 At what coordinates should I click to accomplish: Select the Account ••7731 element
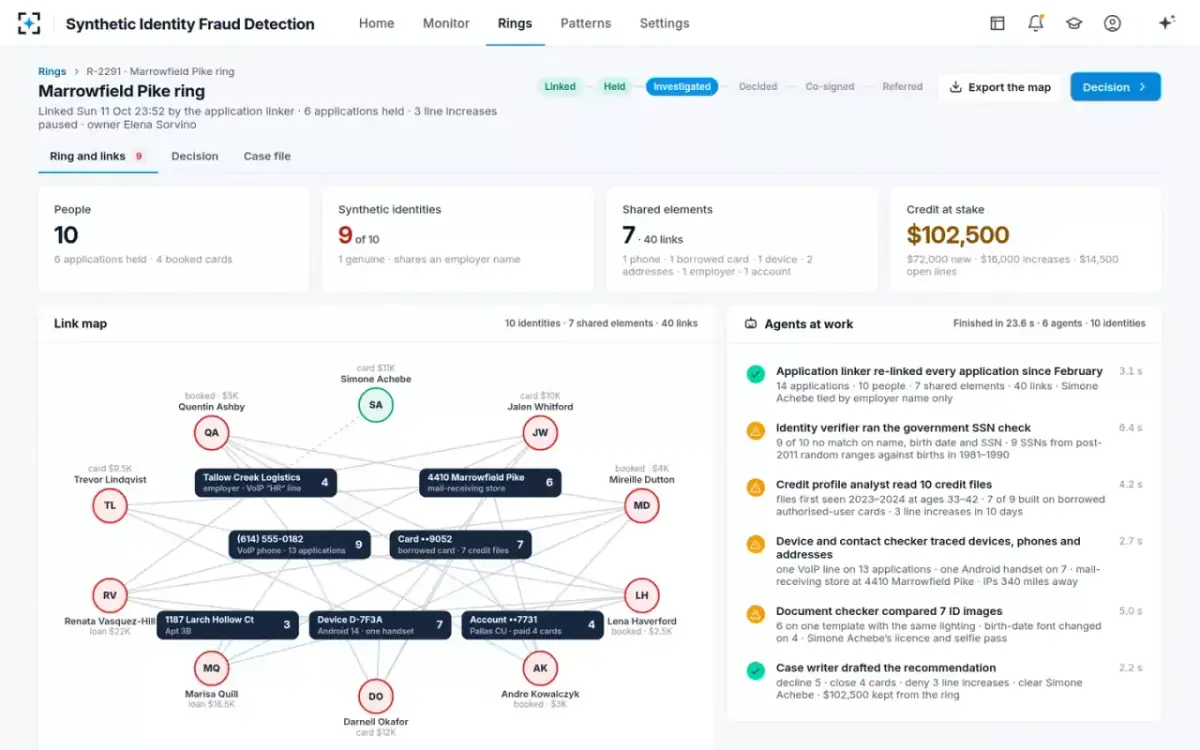532,625
